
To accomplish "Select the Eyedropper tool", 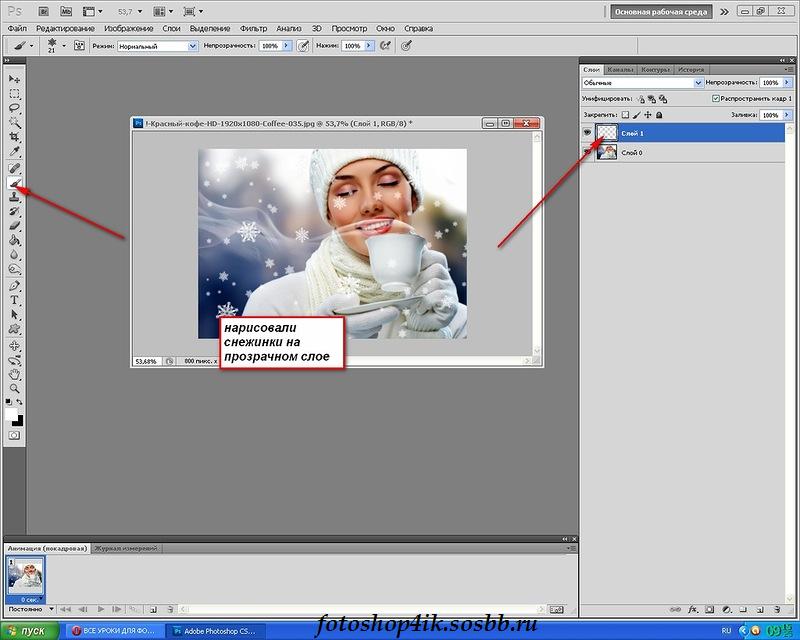I will click(x=15, y=152).
